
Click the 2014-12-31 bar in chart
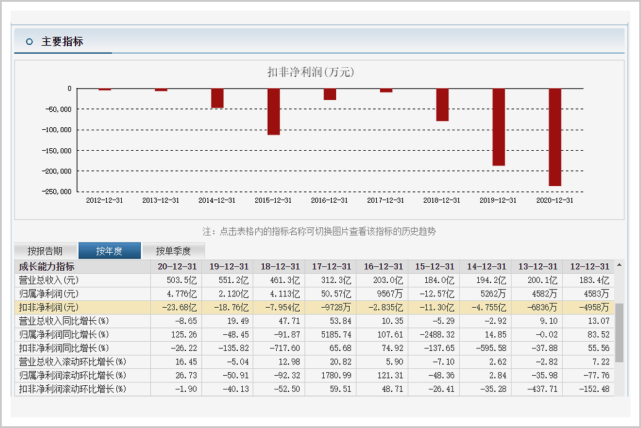click(217, 98)
